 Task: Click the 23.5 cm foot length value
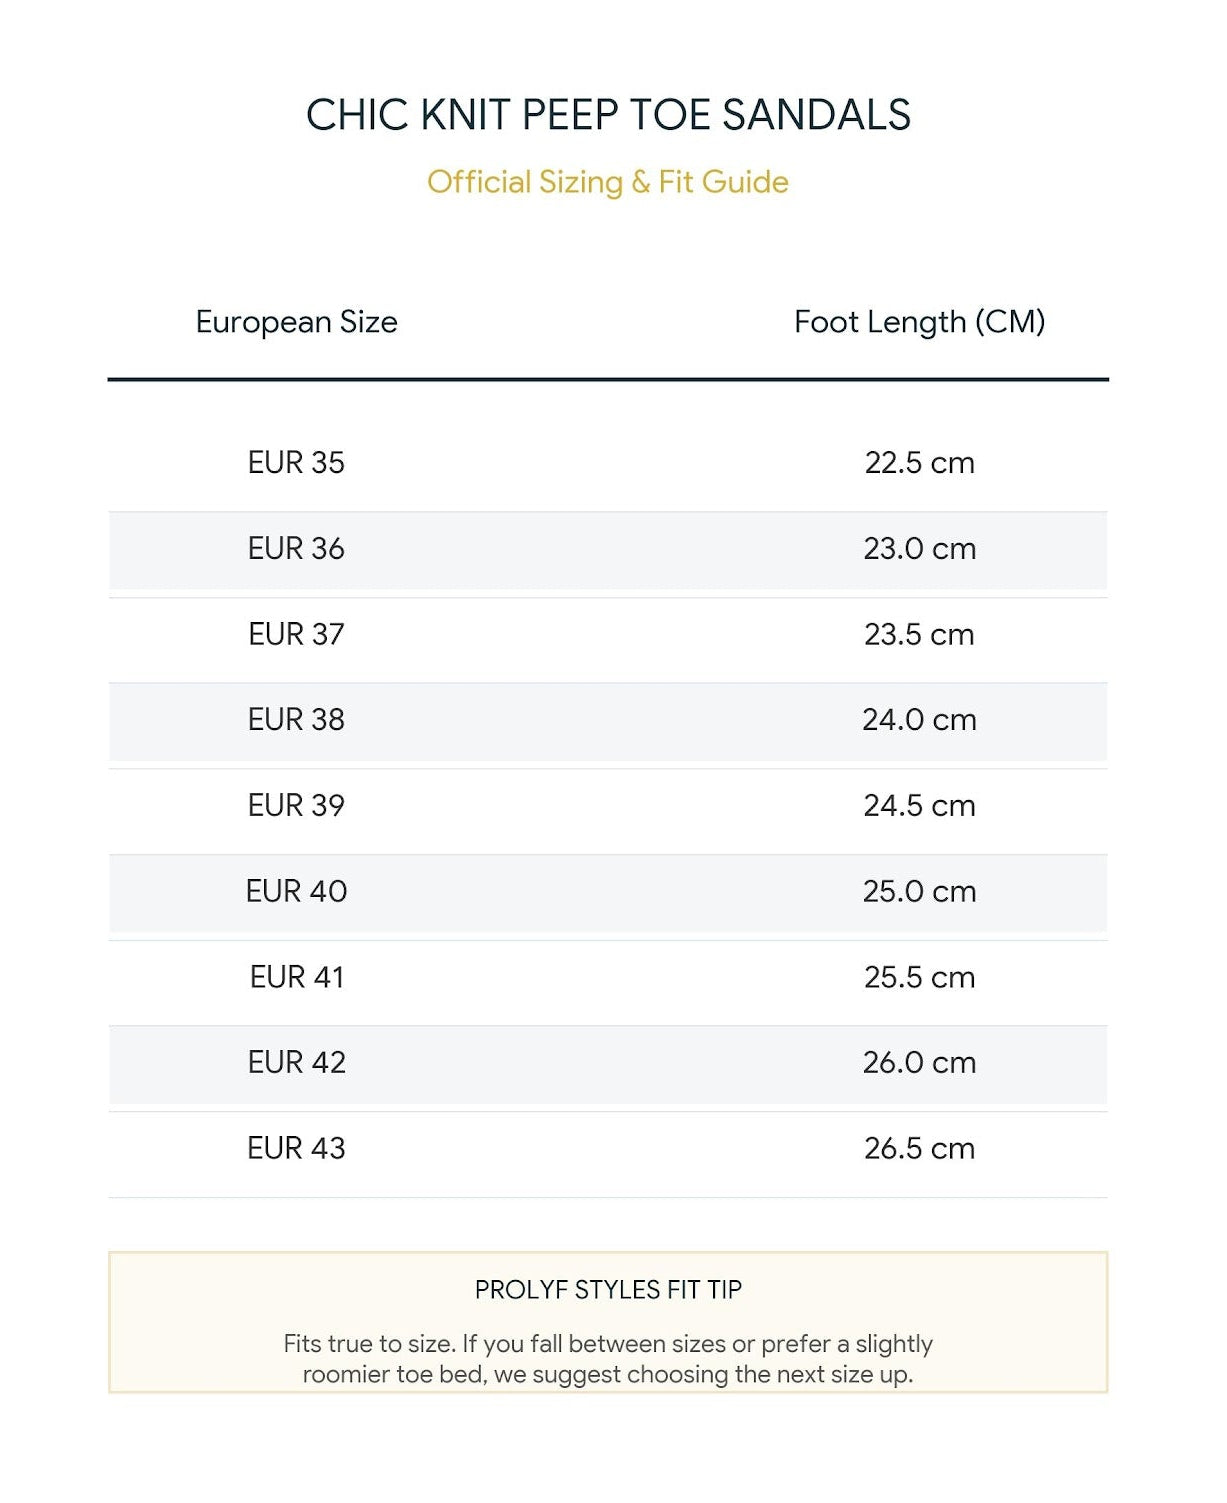click(919, 634)
